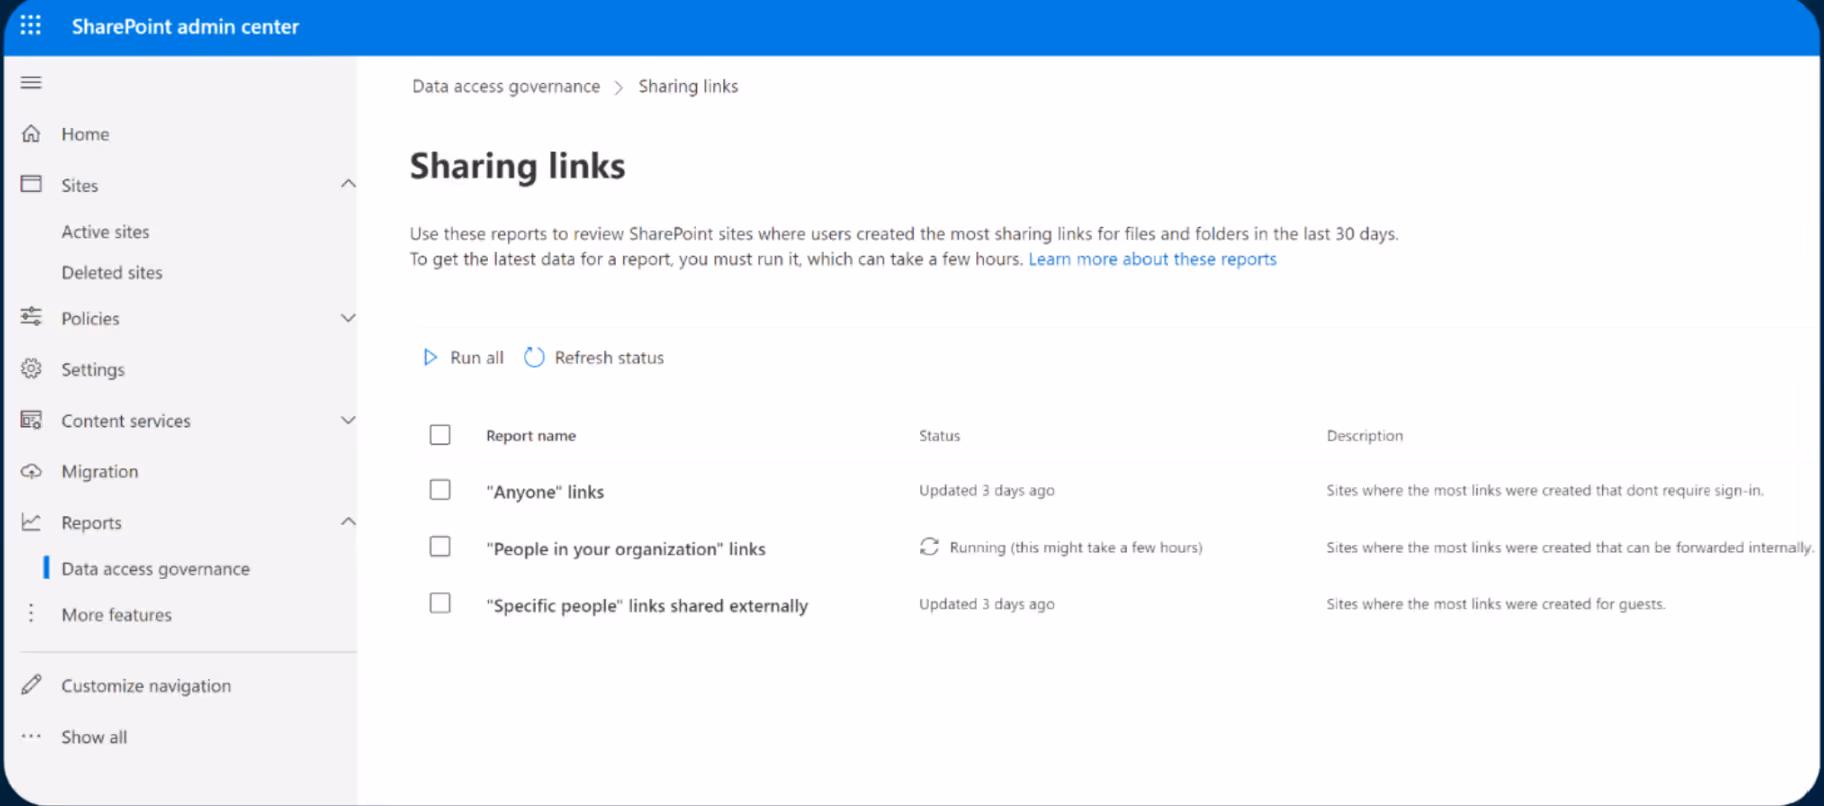1824x806 pixels.
Task: Expand the Policies section chevron
Action: [348, 318]
